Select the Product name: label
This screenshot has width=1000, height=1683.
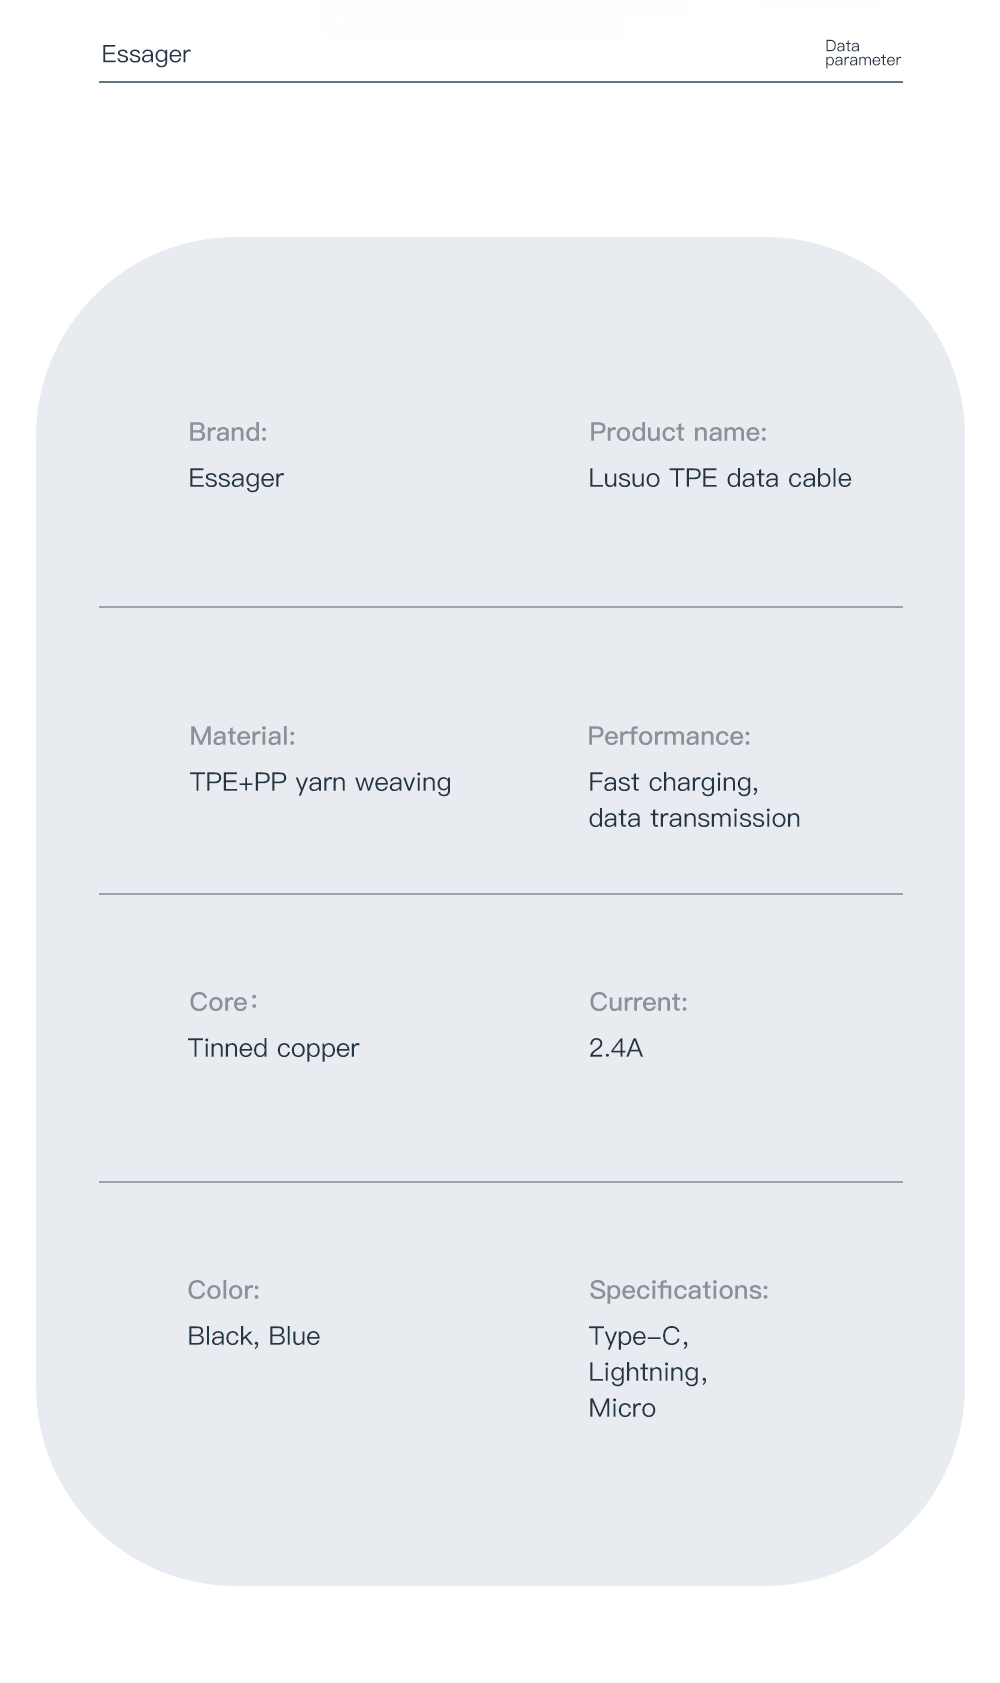(x=678, y=432)
